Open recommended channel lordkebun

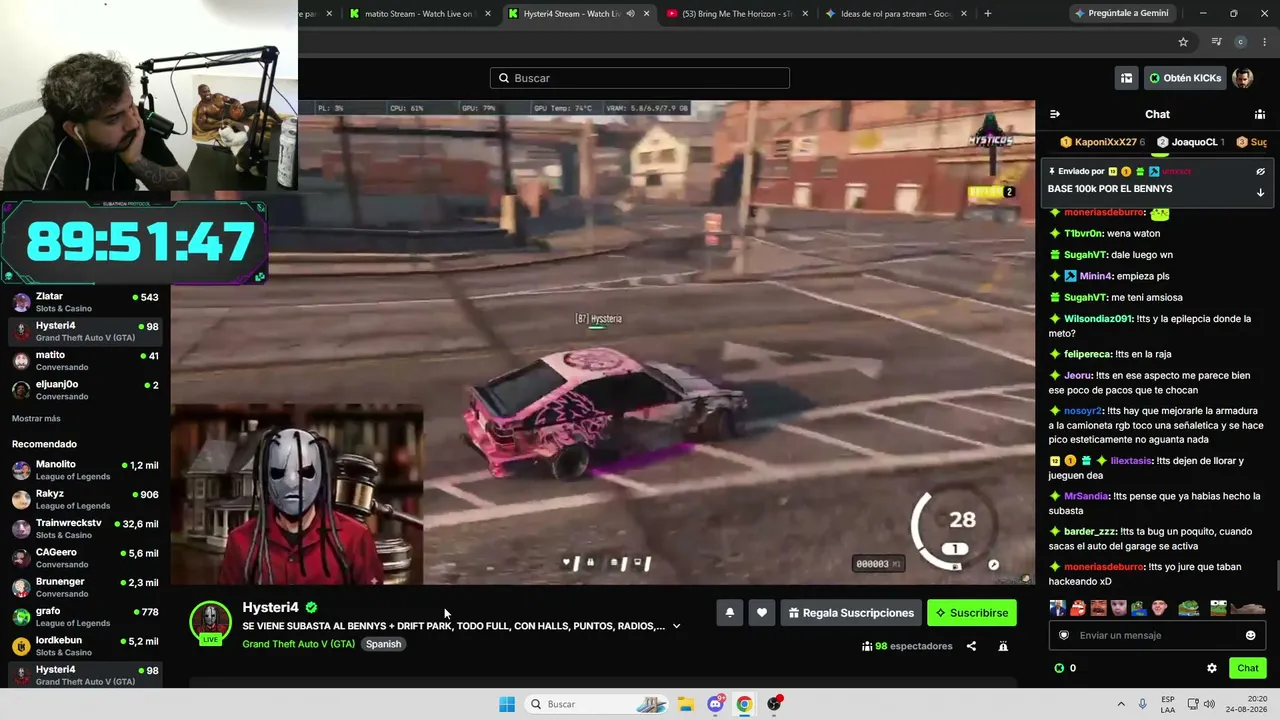click(85, 646)
